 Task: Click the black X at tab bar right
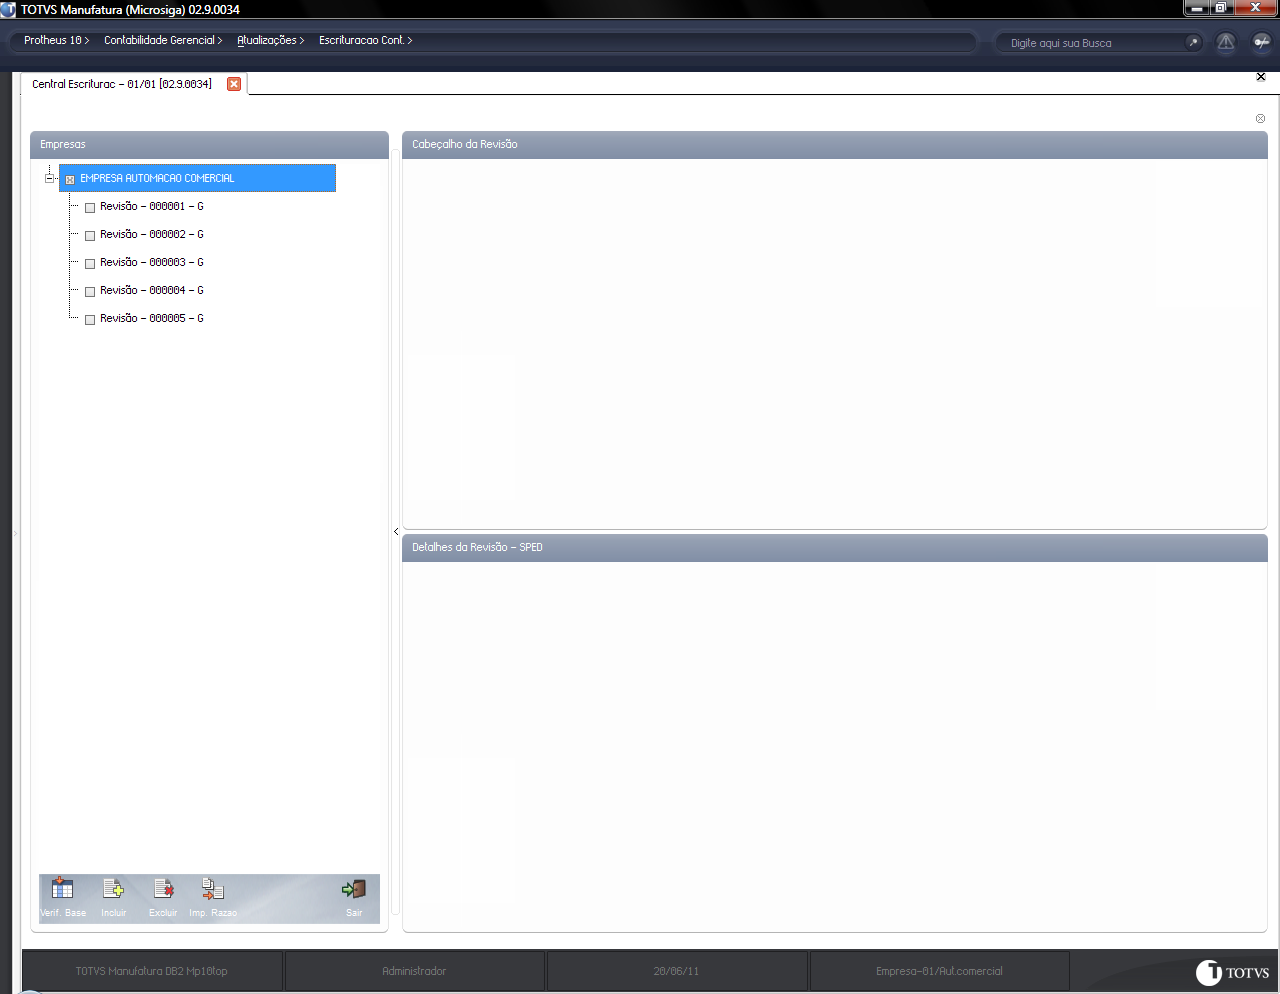pyautogui.click(x=1260, y=77)
